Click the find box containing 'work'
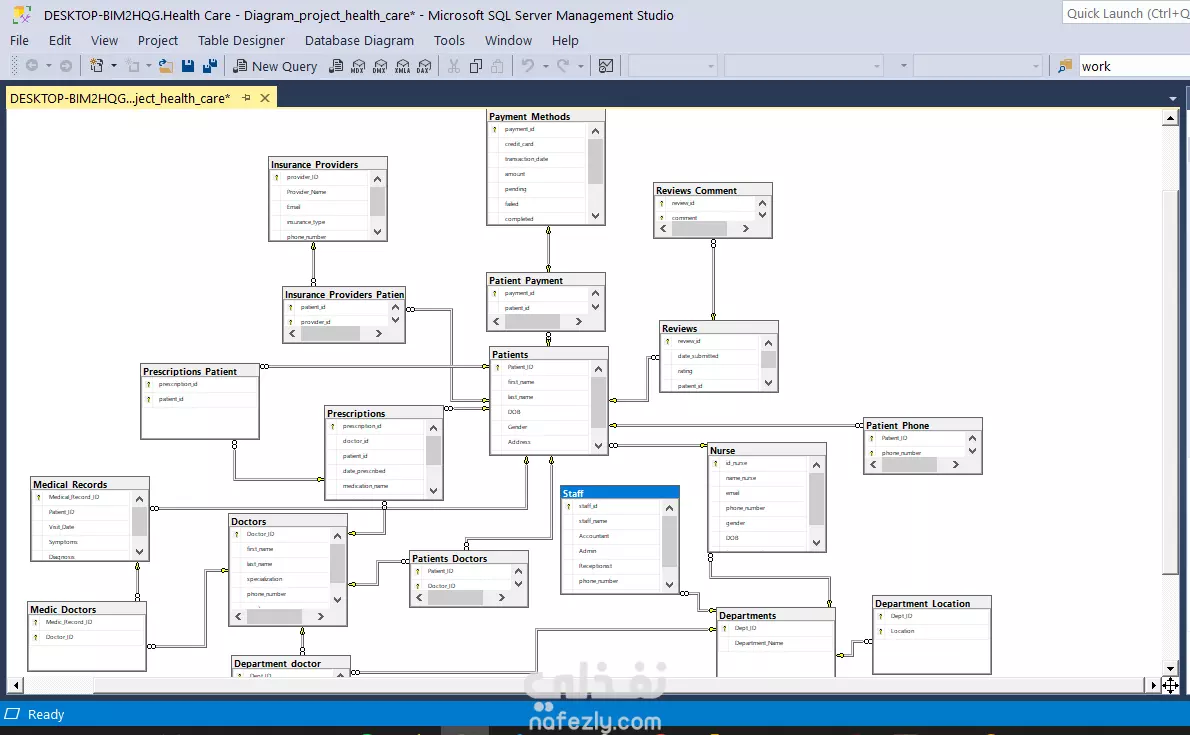 [1133, 66]
